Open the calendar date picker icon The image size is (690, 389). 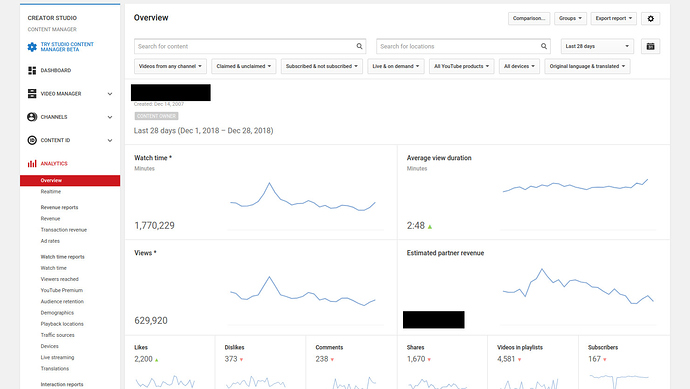tap(650, 46)
